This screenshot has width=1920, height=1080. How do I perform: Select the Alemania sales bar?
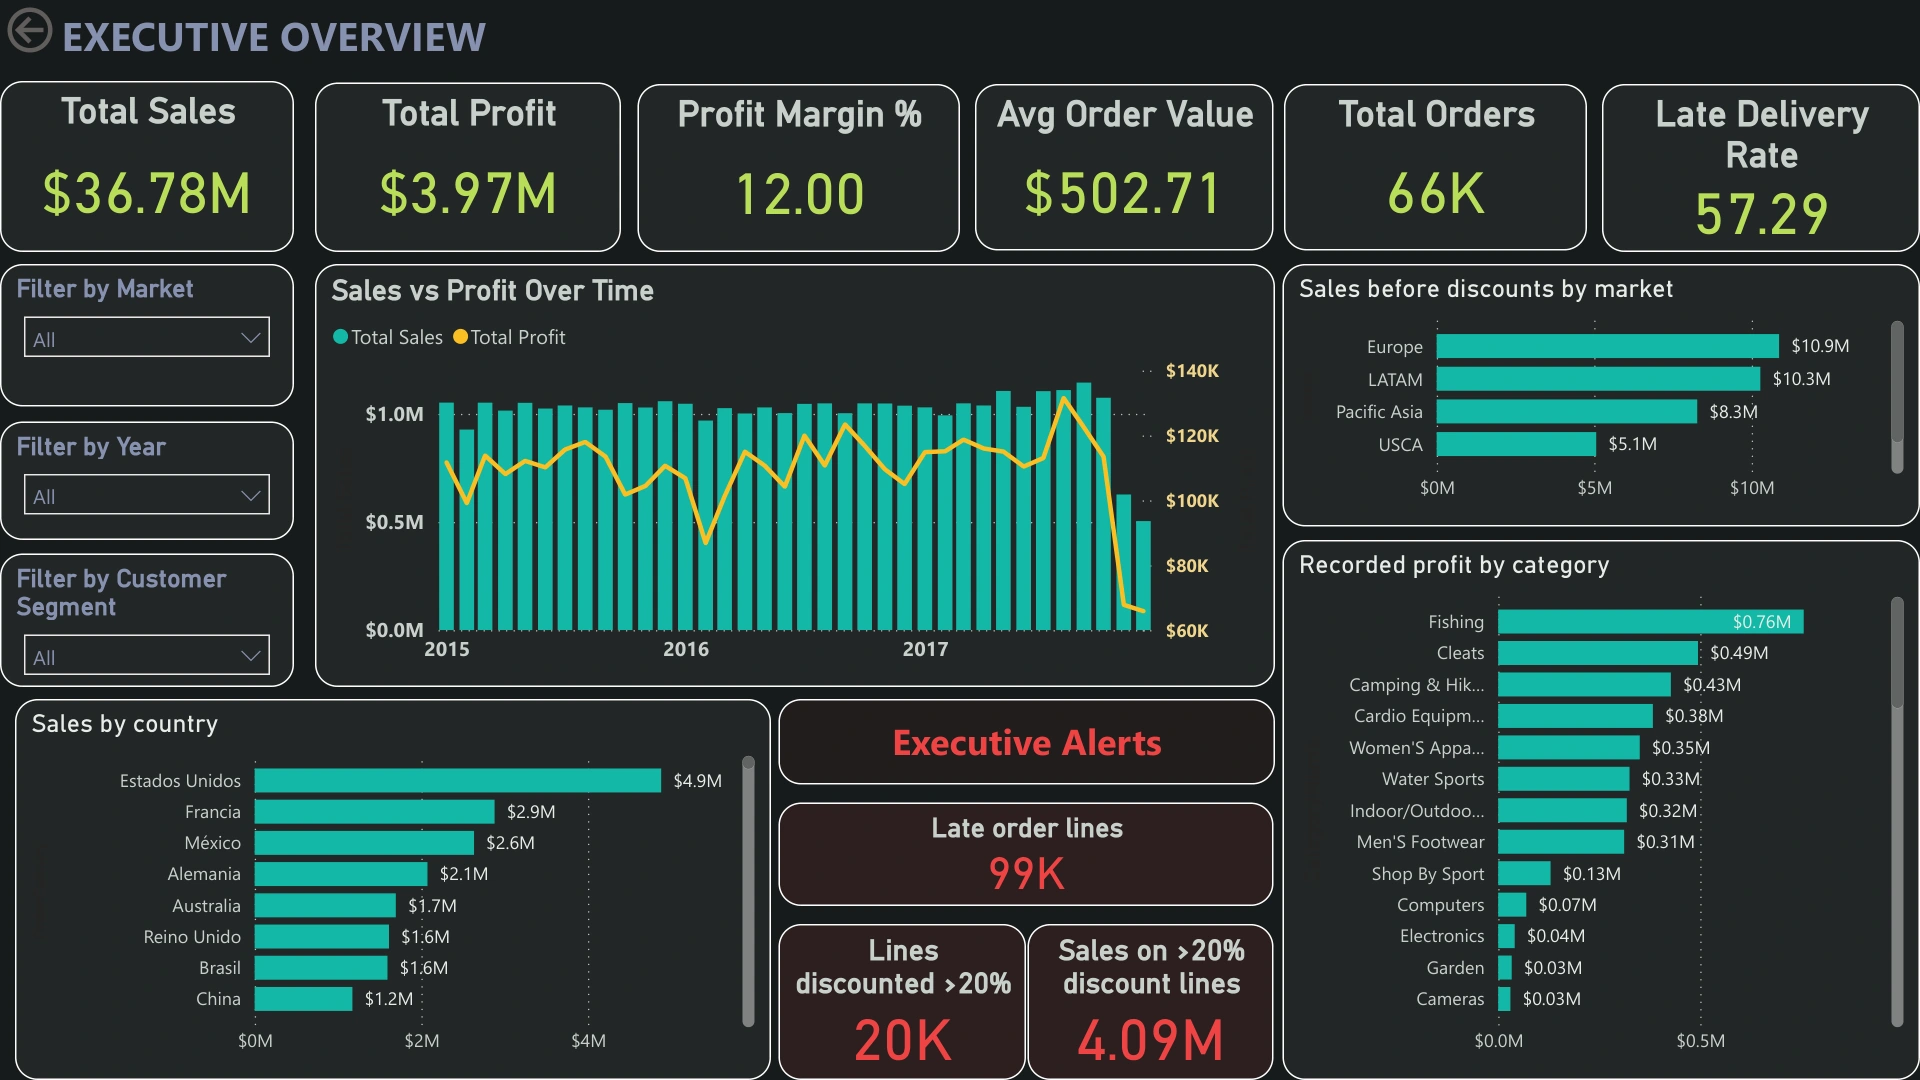341,874
